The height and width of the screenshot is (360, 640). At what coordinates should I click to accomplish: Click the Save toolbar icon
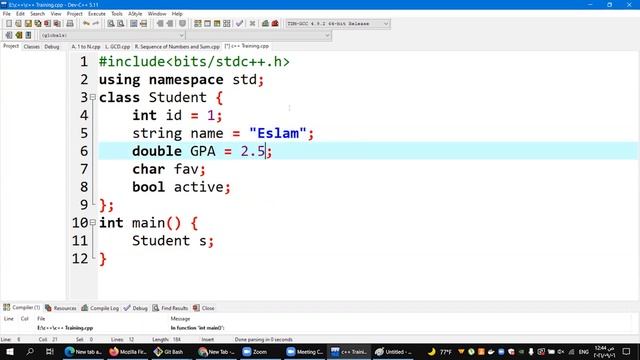pos(28,24)
